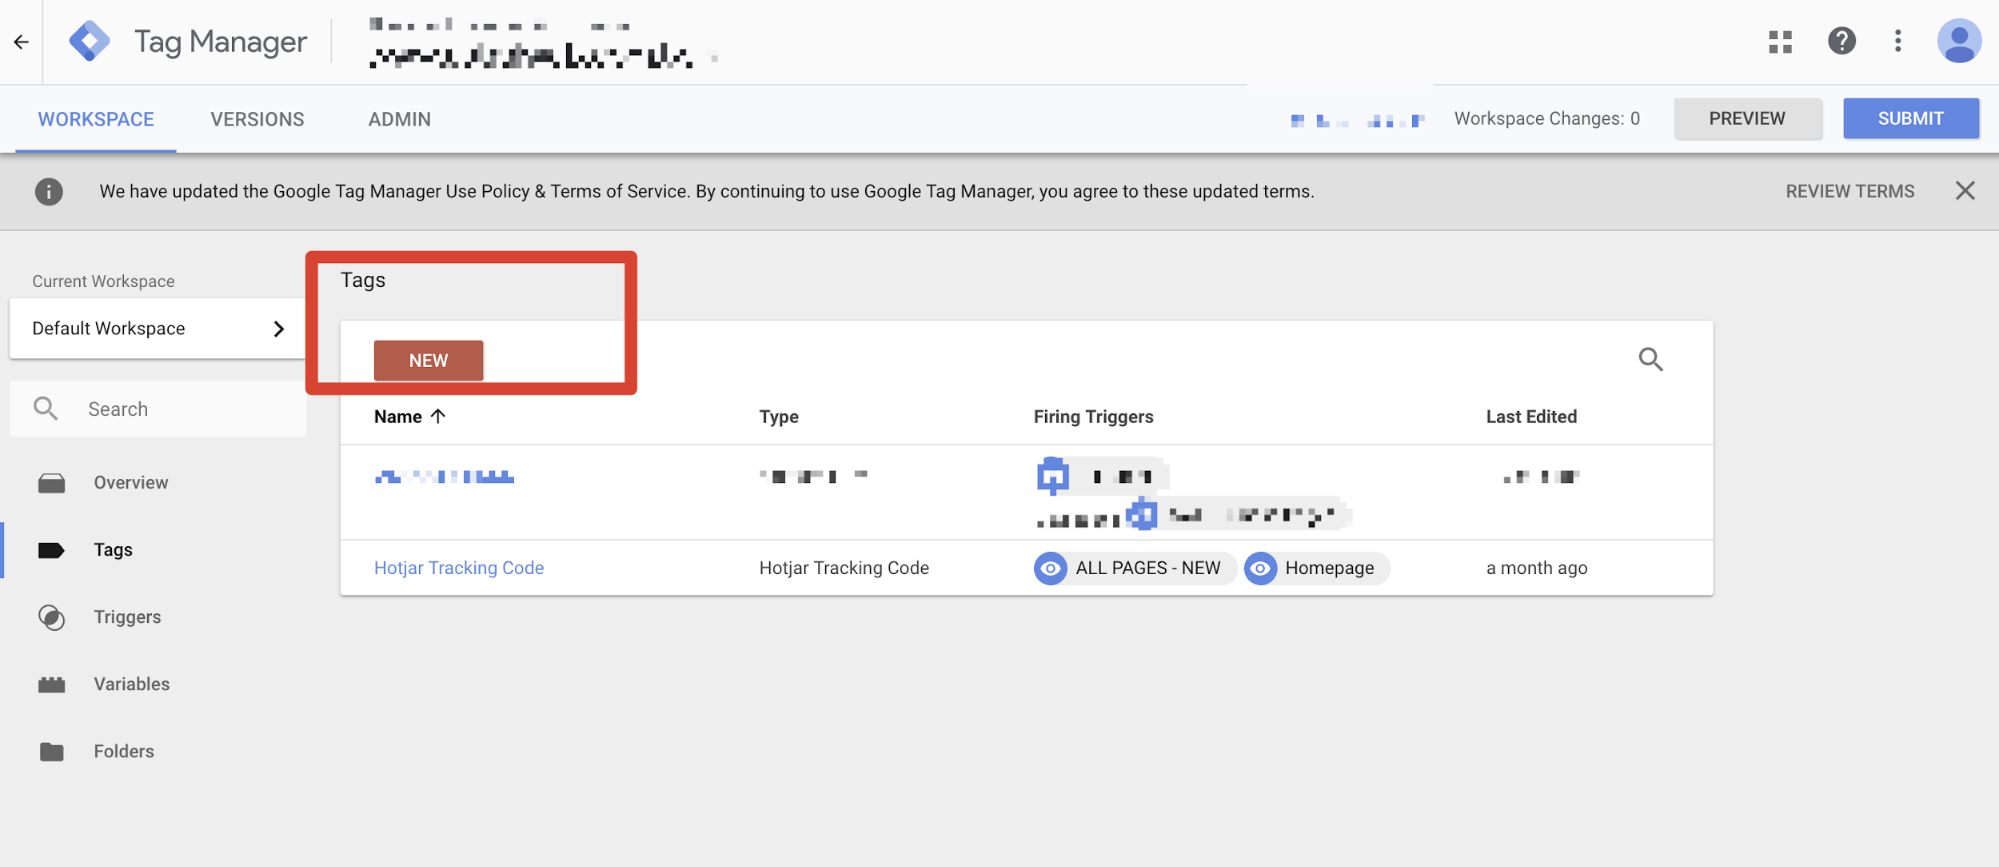Viewport: 1999px width, 867px height.
Task: Sort by the Name column header
Action: (398, 416)
